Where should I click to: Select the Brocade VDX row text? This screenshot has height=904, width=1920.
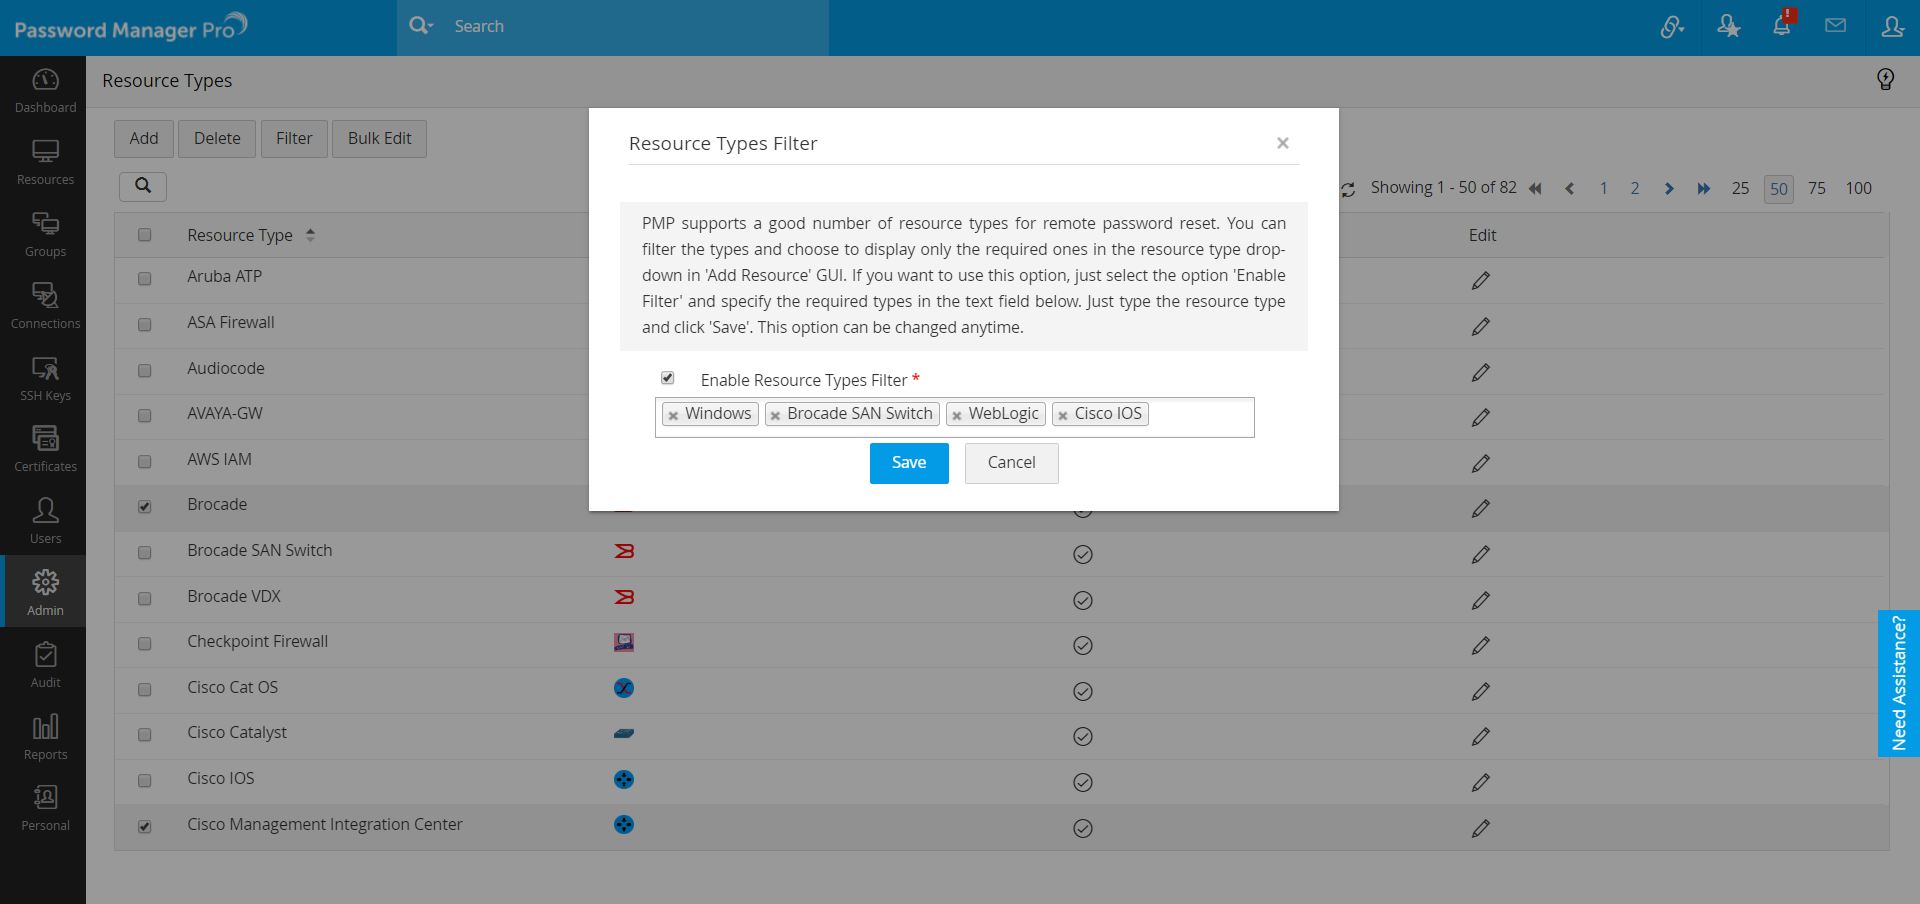[234, 596]
